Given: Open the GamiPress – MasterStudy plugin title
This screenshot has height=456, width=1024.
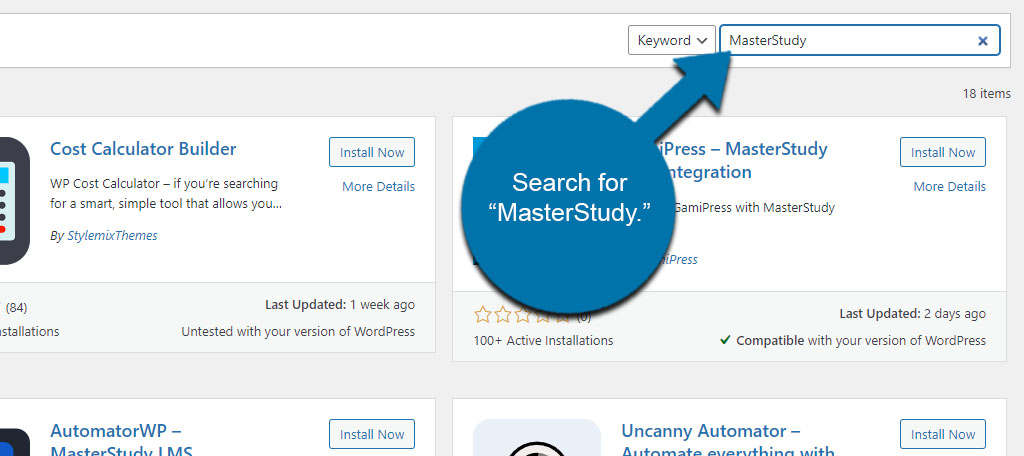Looking at the screenshot, I should [741, 160].
